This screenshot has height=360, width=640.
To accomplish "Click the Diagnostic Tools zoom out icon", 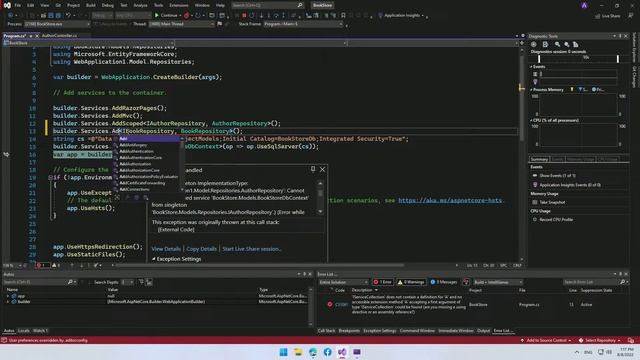I will [x=567, y=44].
